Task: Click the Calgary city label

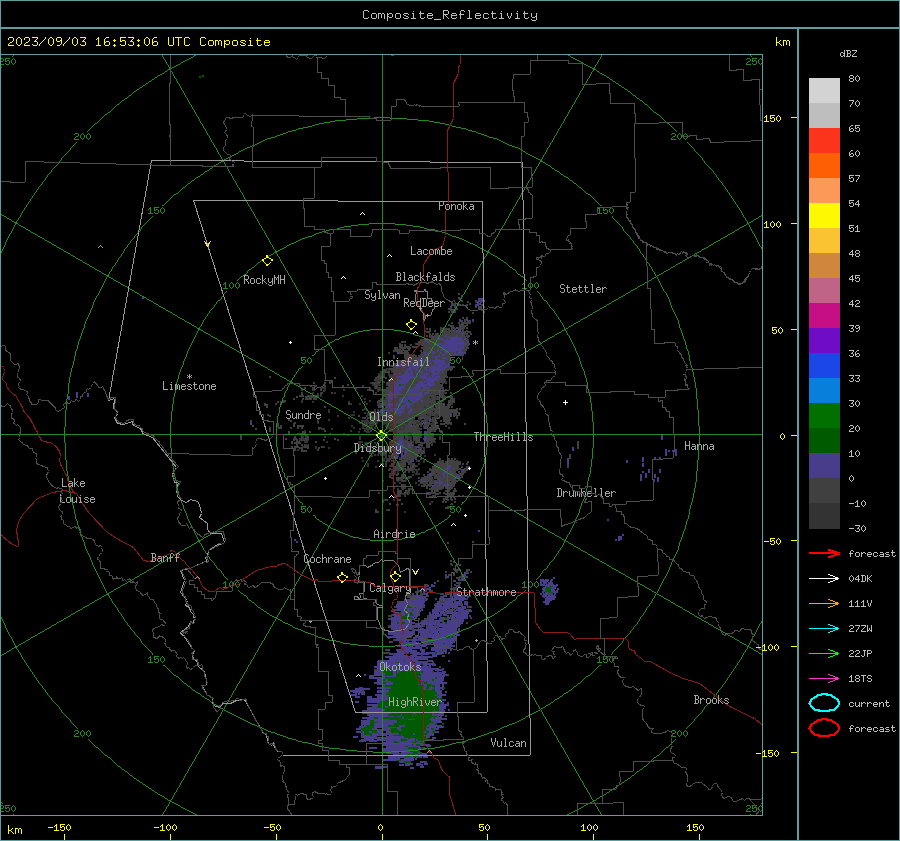Action: click(x=390, y=588)
